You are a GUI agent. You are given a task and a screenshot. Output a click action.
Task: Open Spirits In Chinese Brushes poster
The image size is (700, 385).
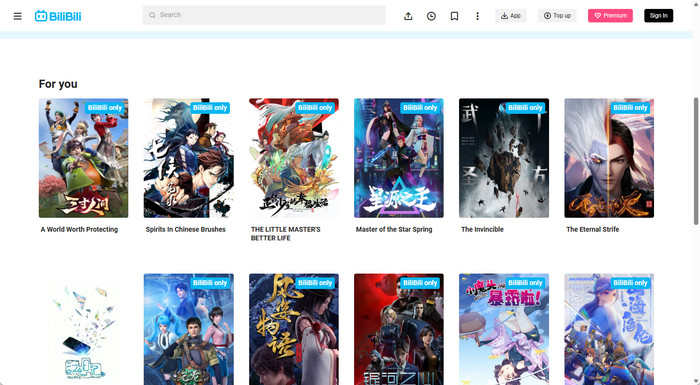pyautogui.click(x=188, y=158)
